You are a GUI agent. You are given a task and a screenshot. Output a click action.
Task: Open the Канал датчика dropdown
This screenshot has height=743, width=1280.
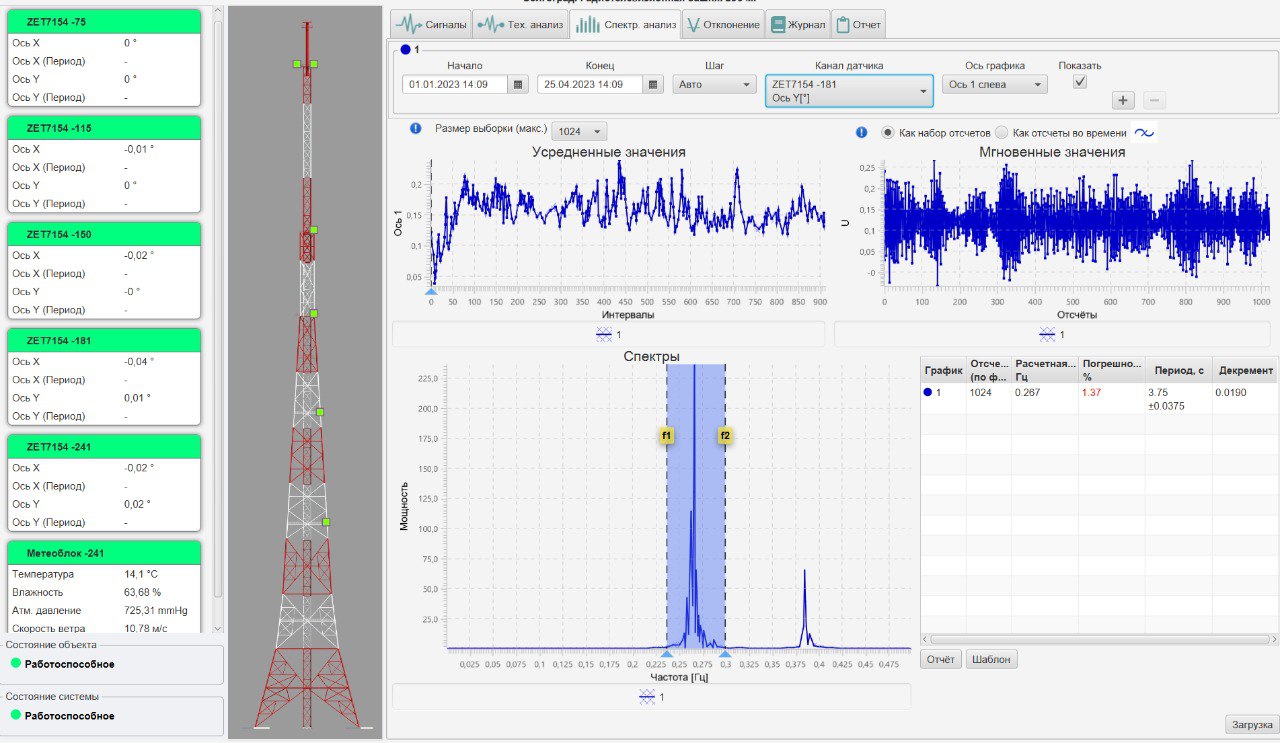point(848,91)
